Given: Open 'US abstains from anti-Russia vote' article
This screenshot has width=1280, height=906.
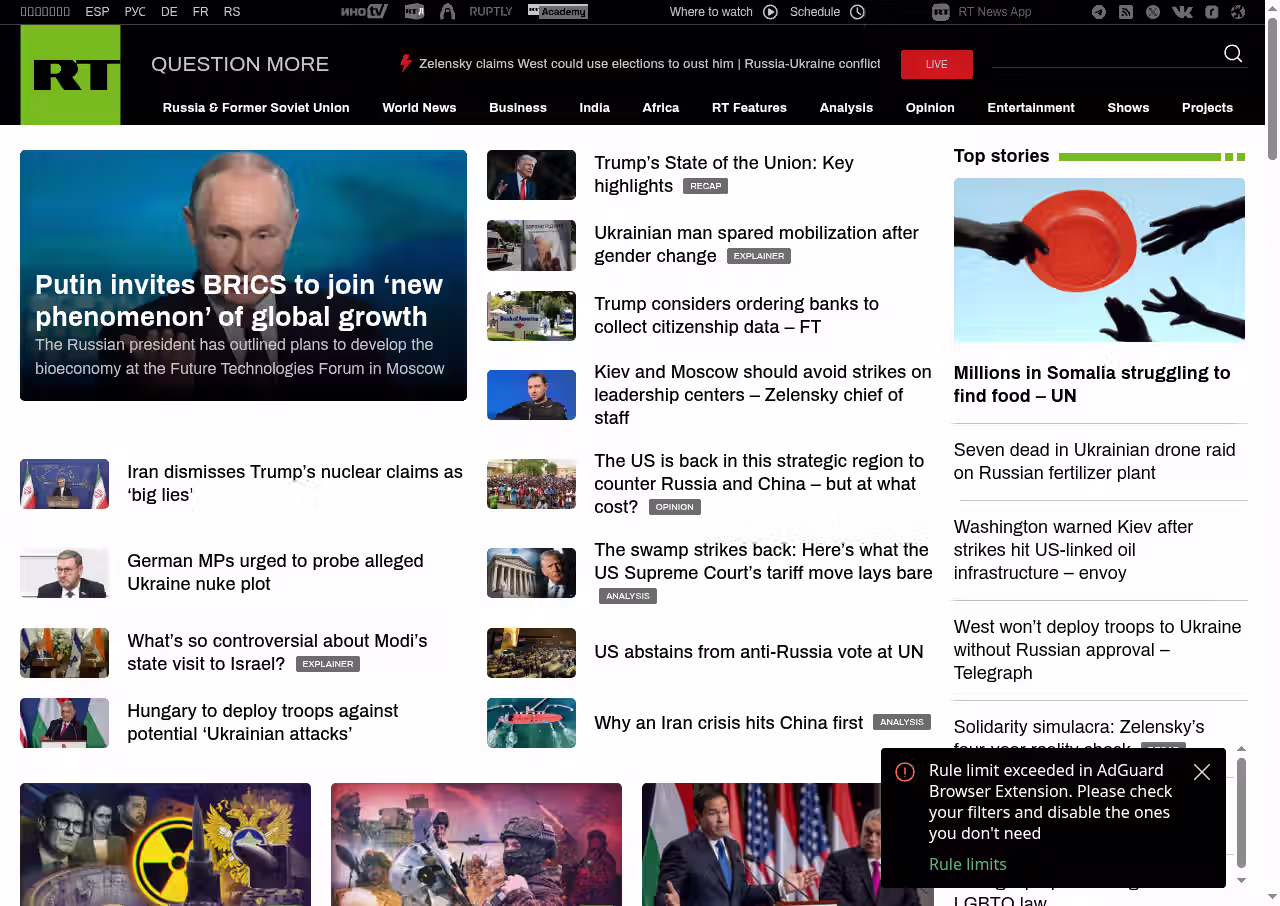Looking at the screenshot, I should [x=758, y=652].
